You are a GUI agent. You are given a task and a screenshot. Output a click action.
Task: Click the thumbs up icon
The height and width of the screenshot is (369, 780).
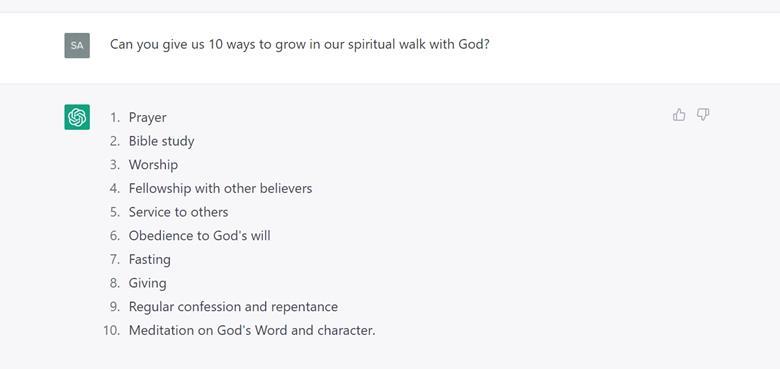click(x=679, y=115)
